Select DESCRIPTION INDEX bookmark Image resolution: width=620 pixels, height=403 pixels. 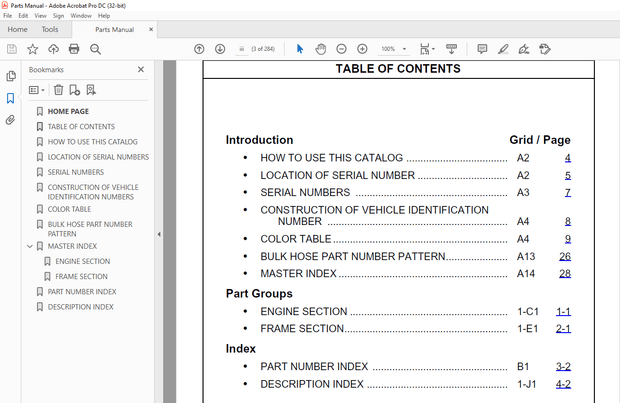pos(80,307)
